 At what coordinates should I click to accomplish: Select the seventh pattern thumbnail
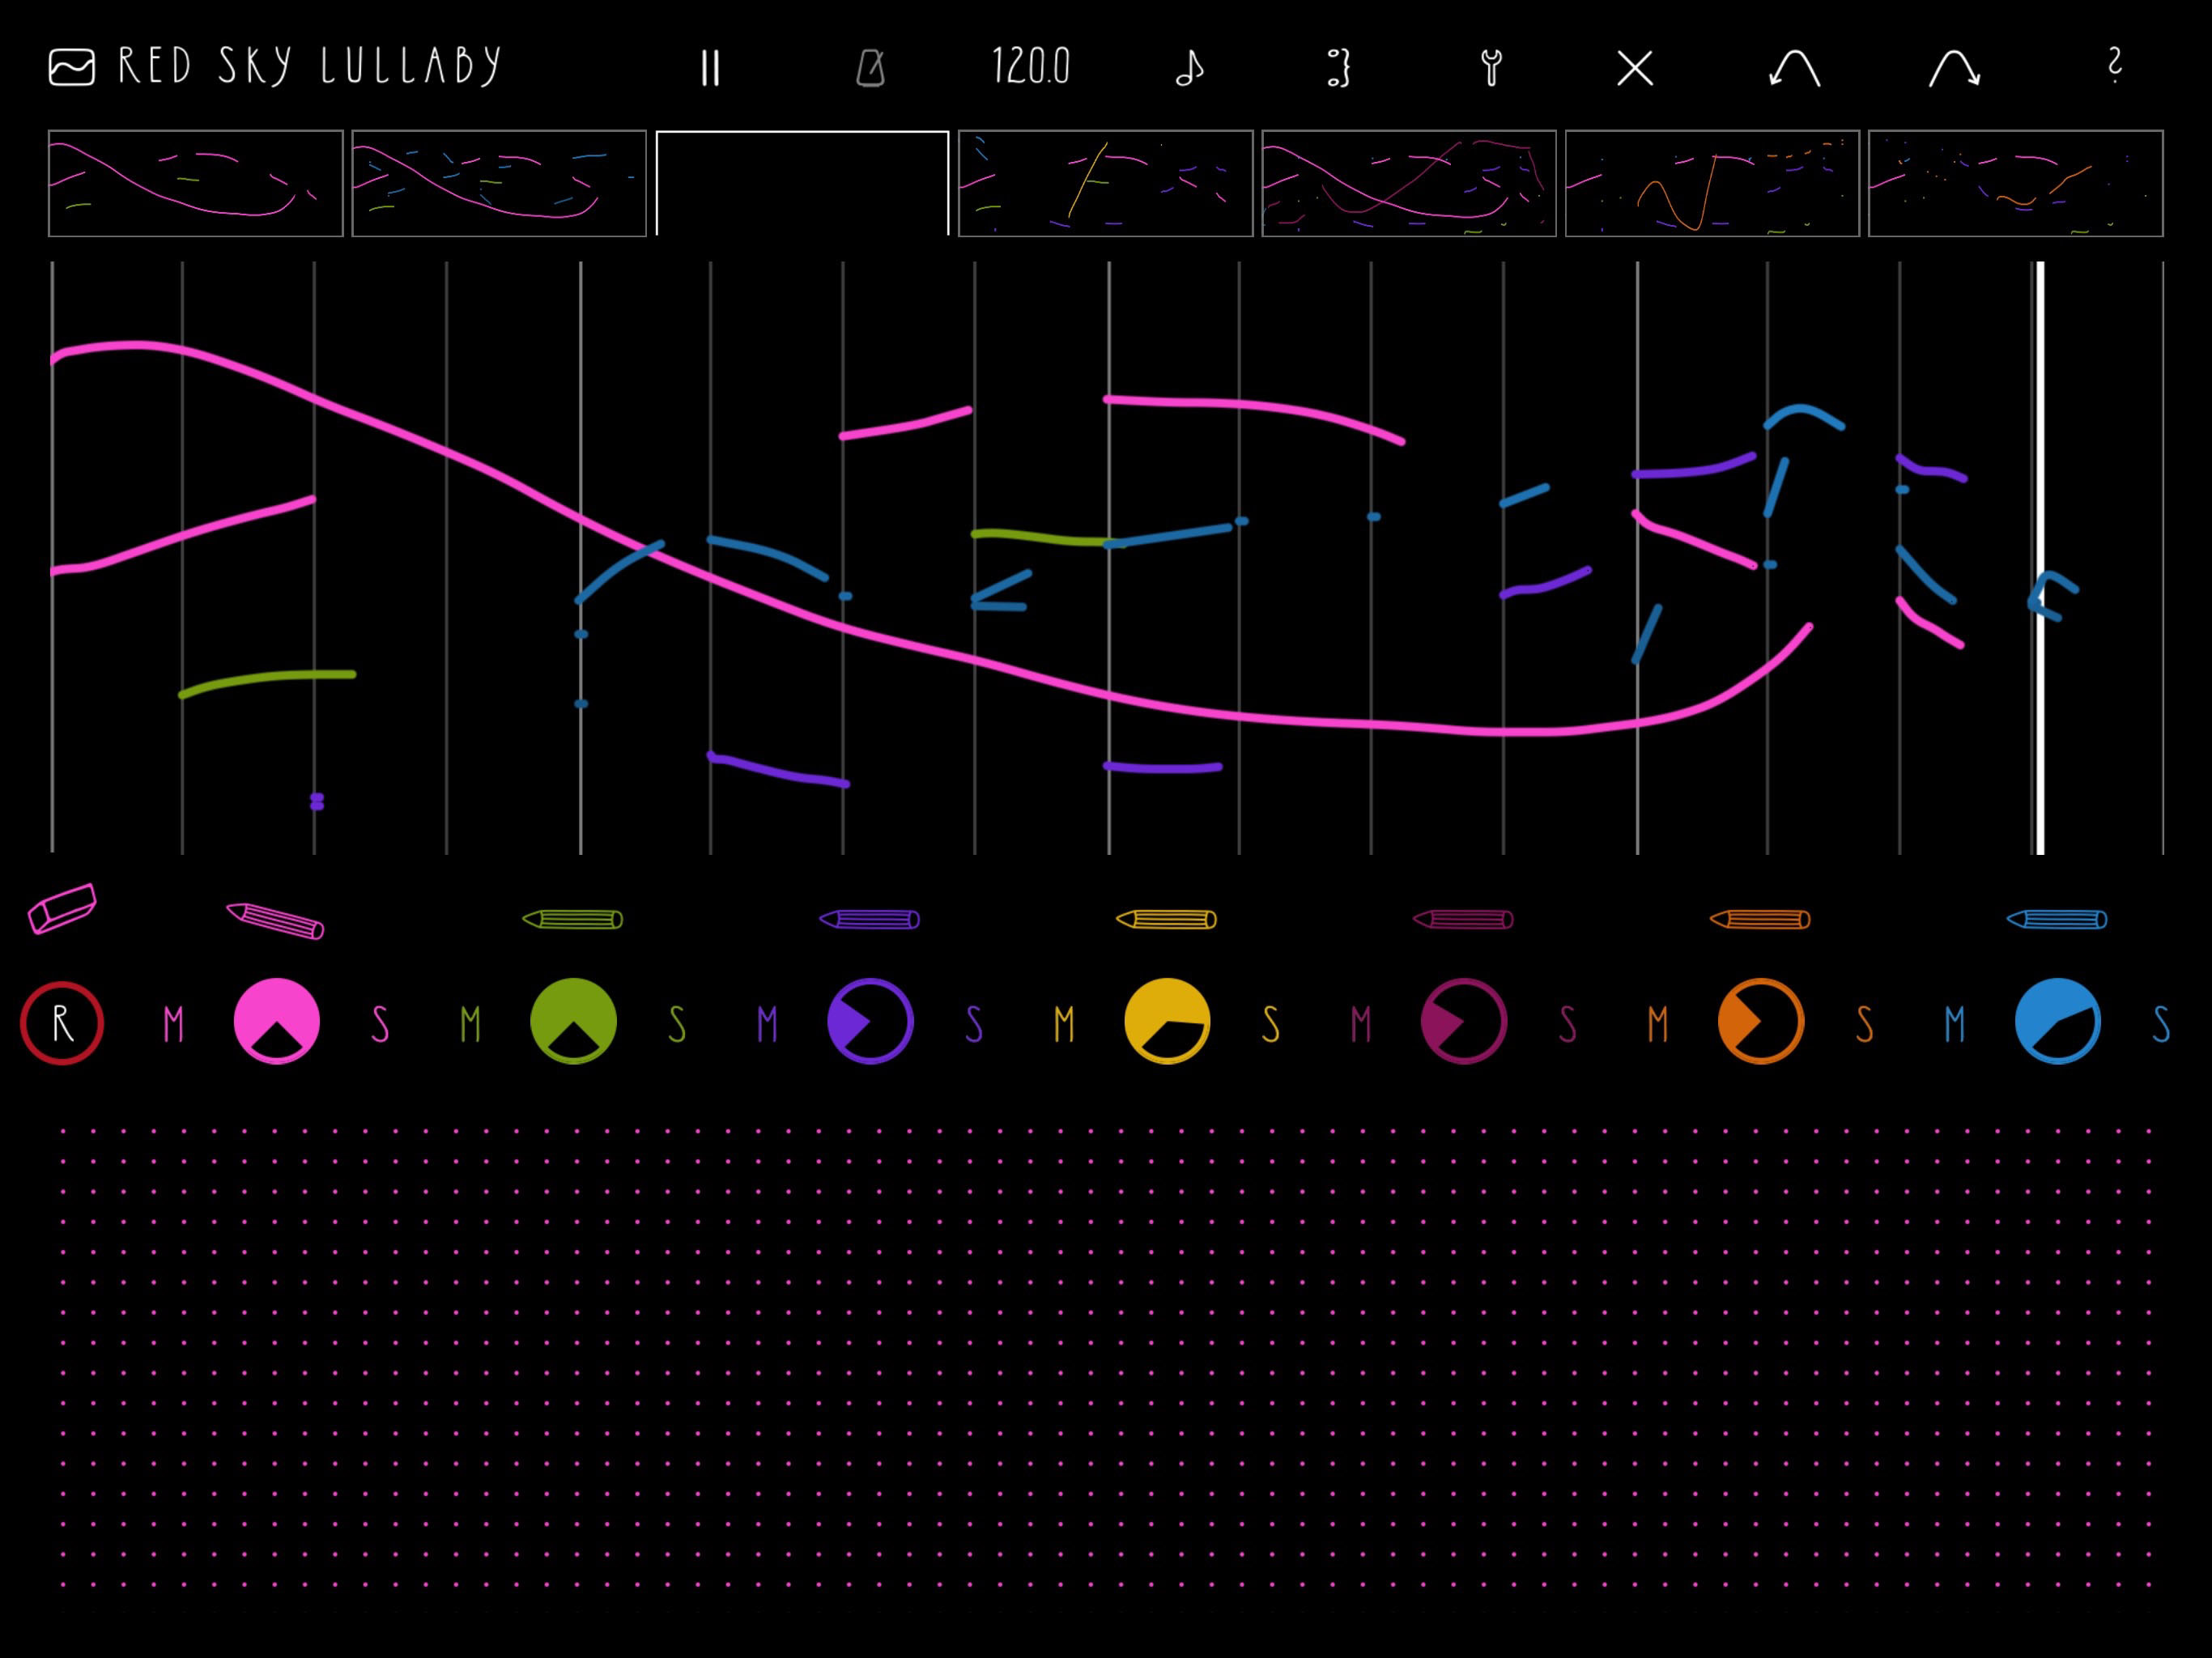tap(2016, 183)
